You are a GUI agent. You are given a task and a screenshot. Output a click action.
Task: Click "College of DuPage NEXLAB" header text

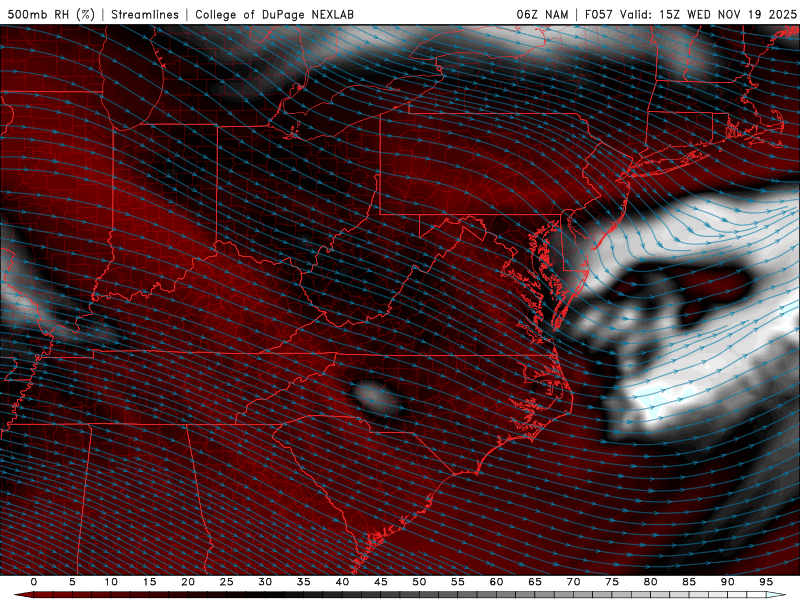(x=274, y=14)
